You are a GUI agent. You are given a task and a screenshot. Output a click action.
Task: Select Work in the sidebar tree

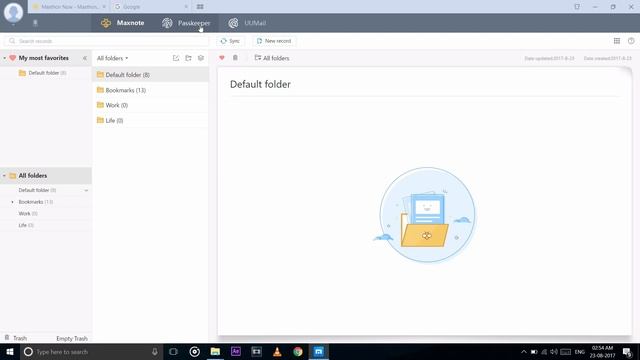28,213
